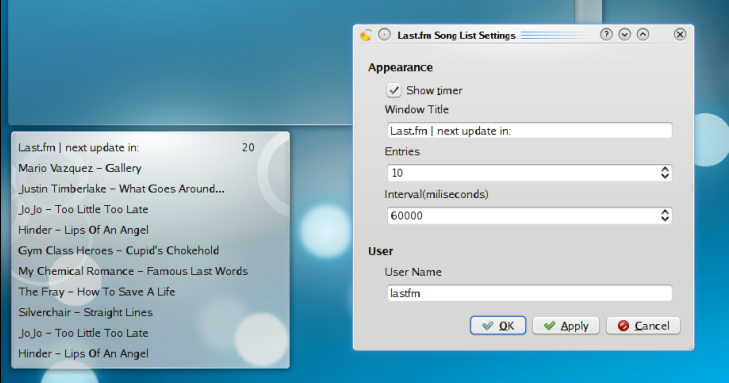Decrease the Interval value with the down arrow
The image size is (729, 383).
point(665,219)
